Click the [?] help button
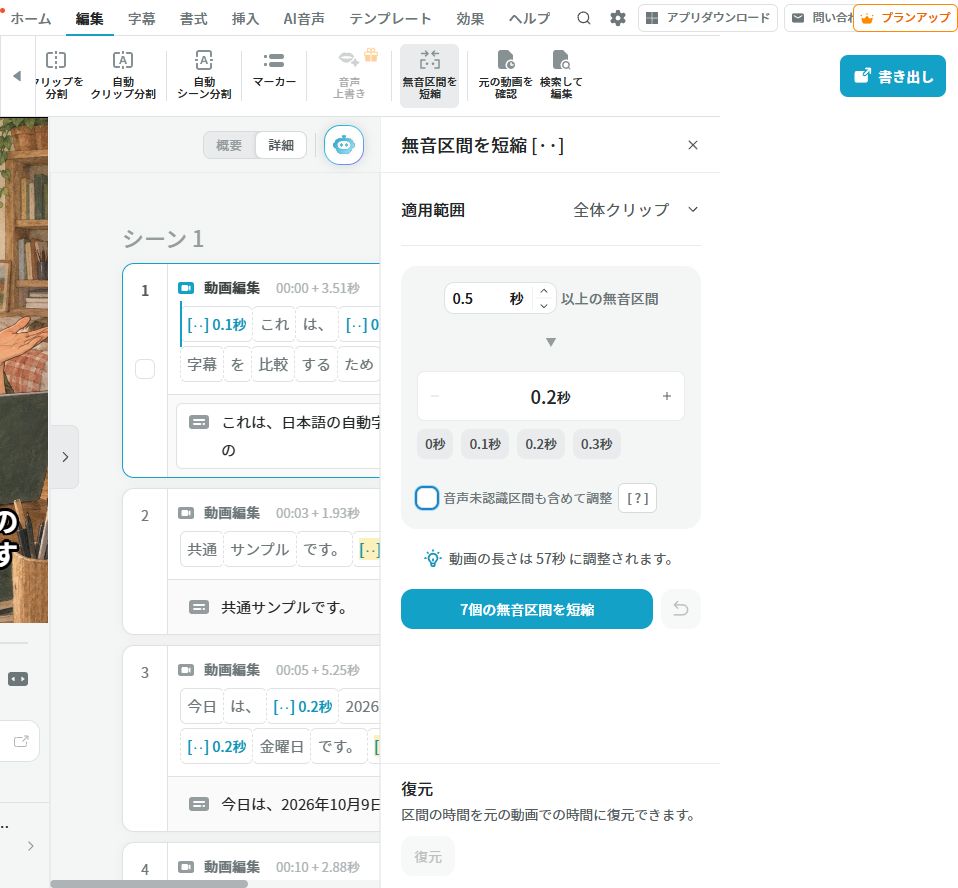 637,498
